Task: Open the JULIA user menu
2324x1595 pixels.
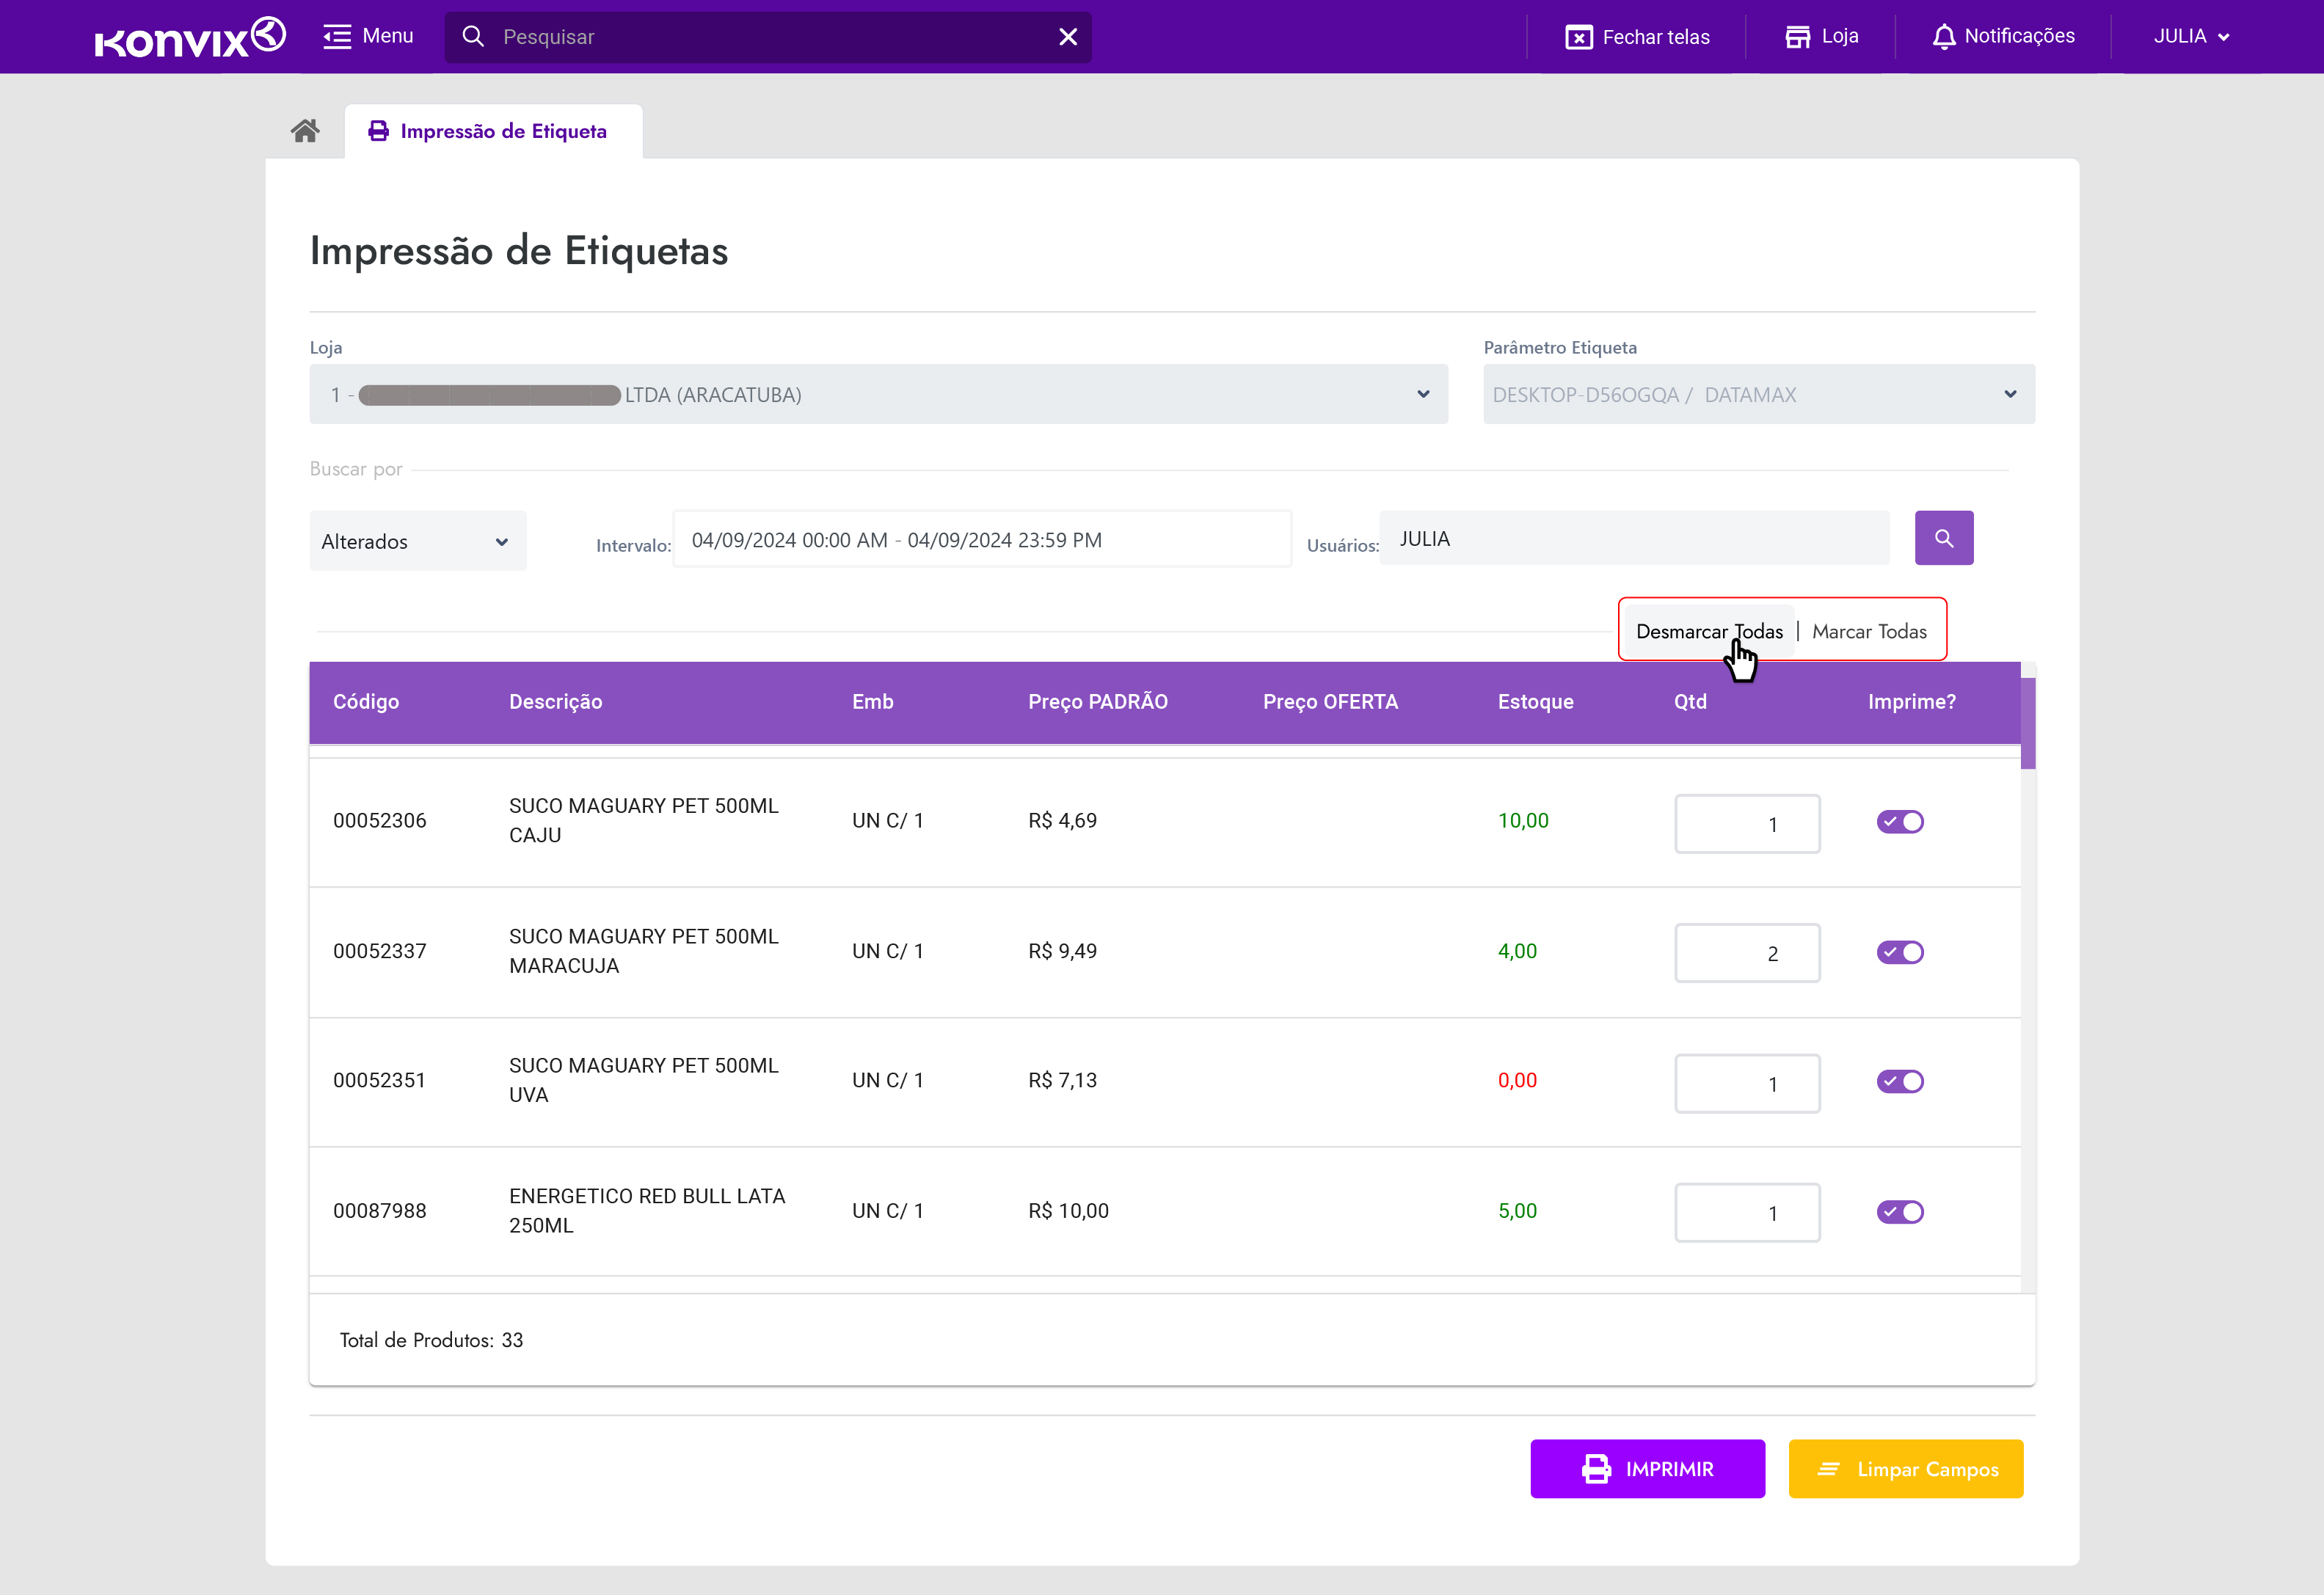Action: [x=2190, y=37]
